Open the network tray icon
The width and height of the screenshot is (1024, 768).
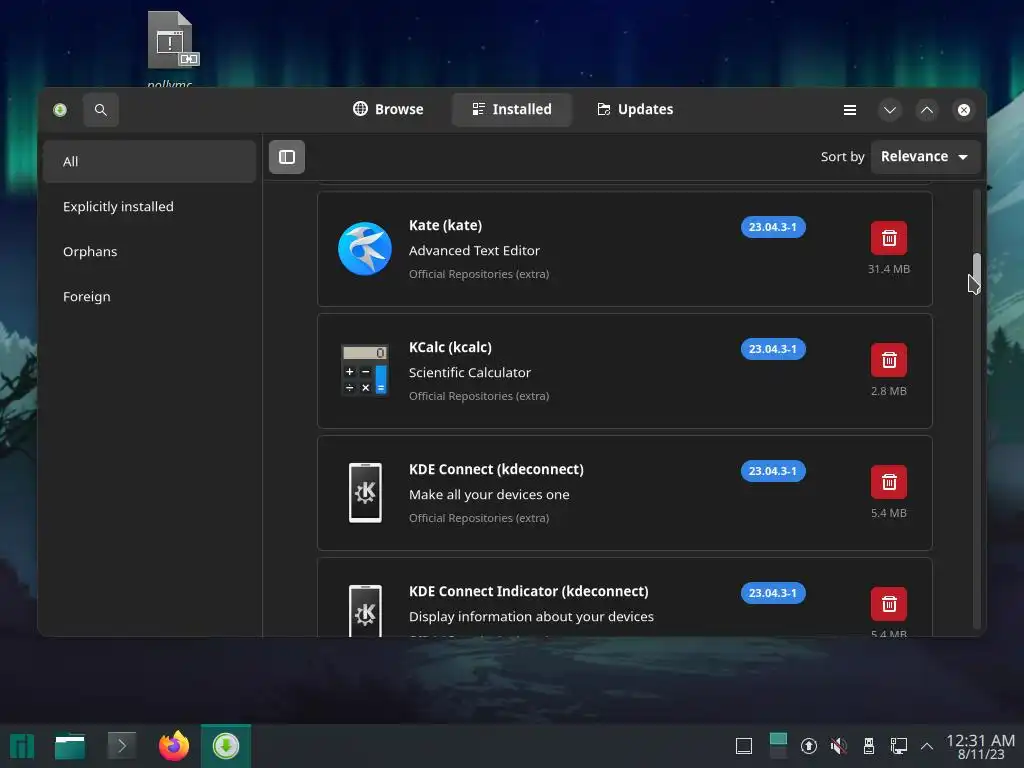[899, 746]
